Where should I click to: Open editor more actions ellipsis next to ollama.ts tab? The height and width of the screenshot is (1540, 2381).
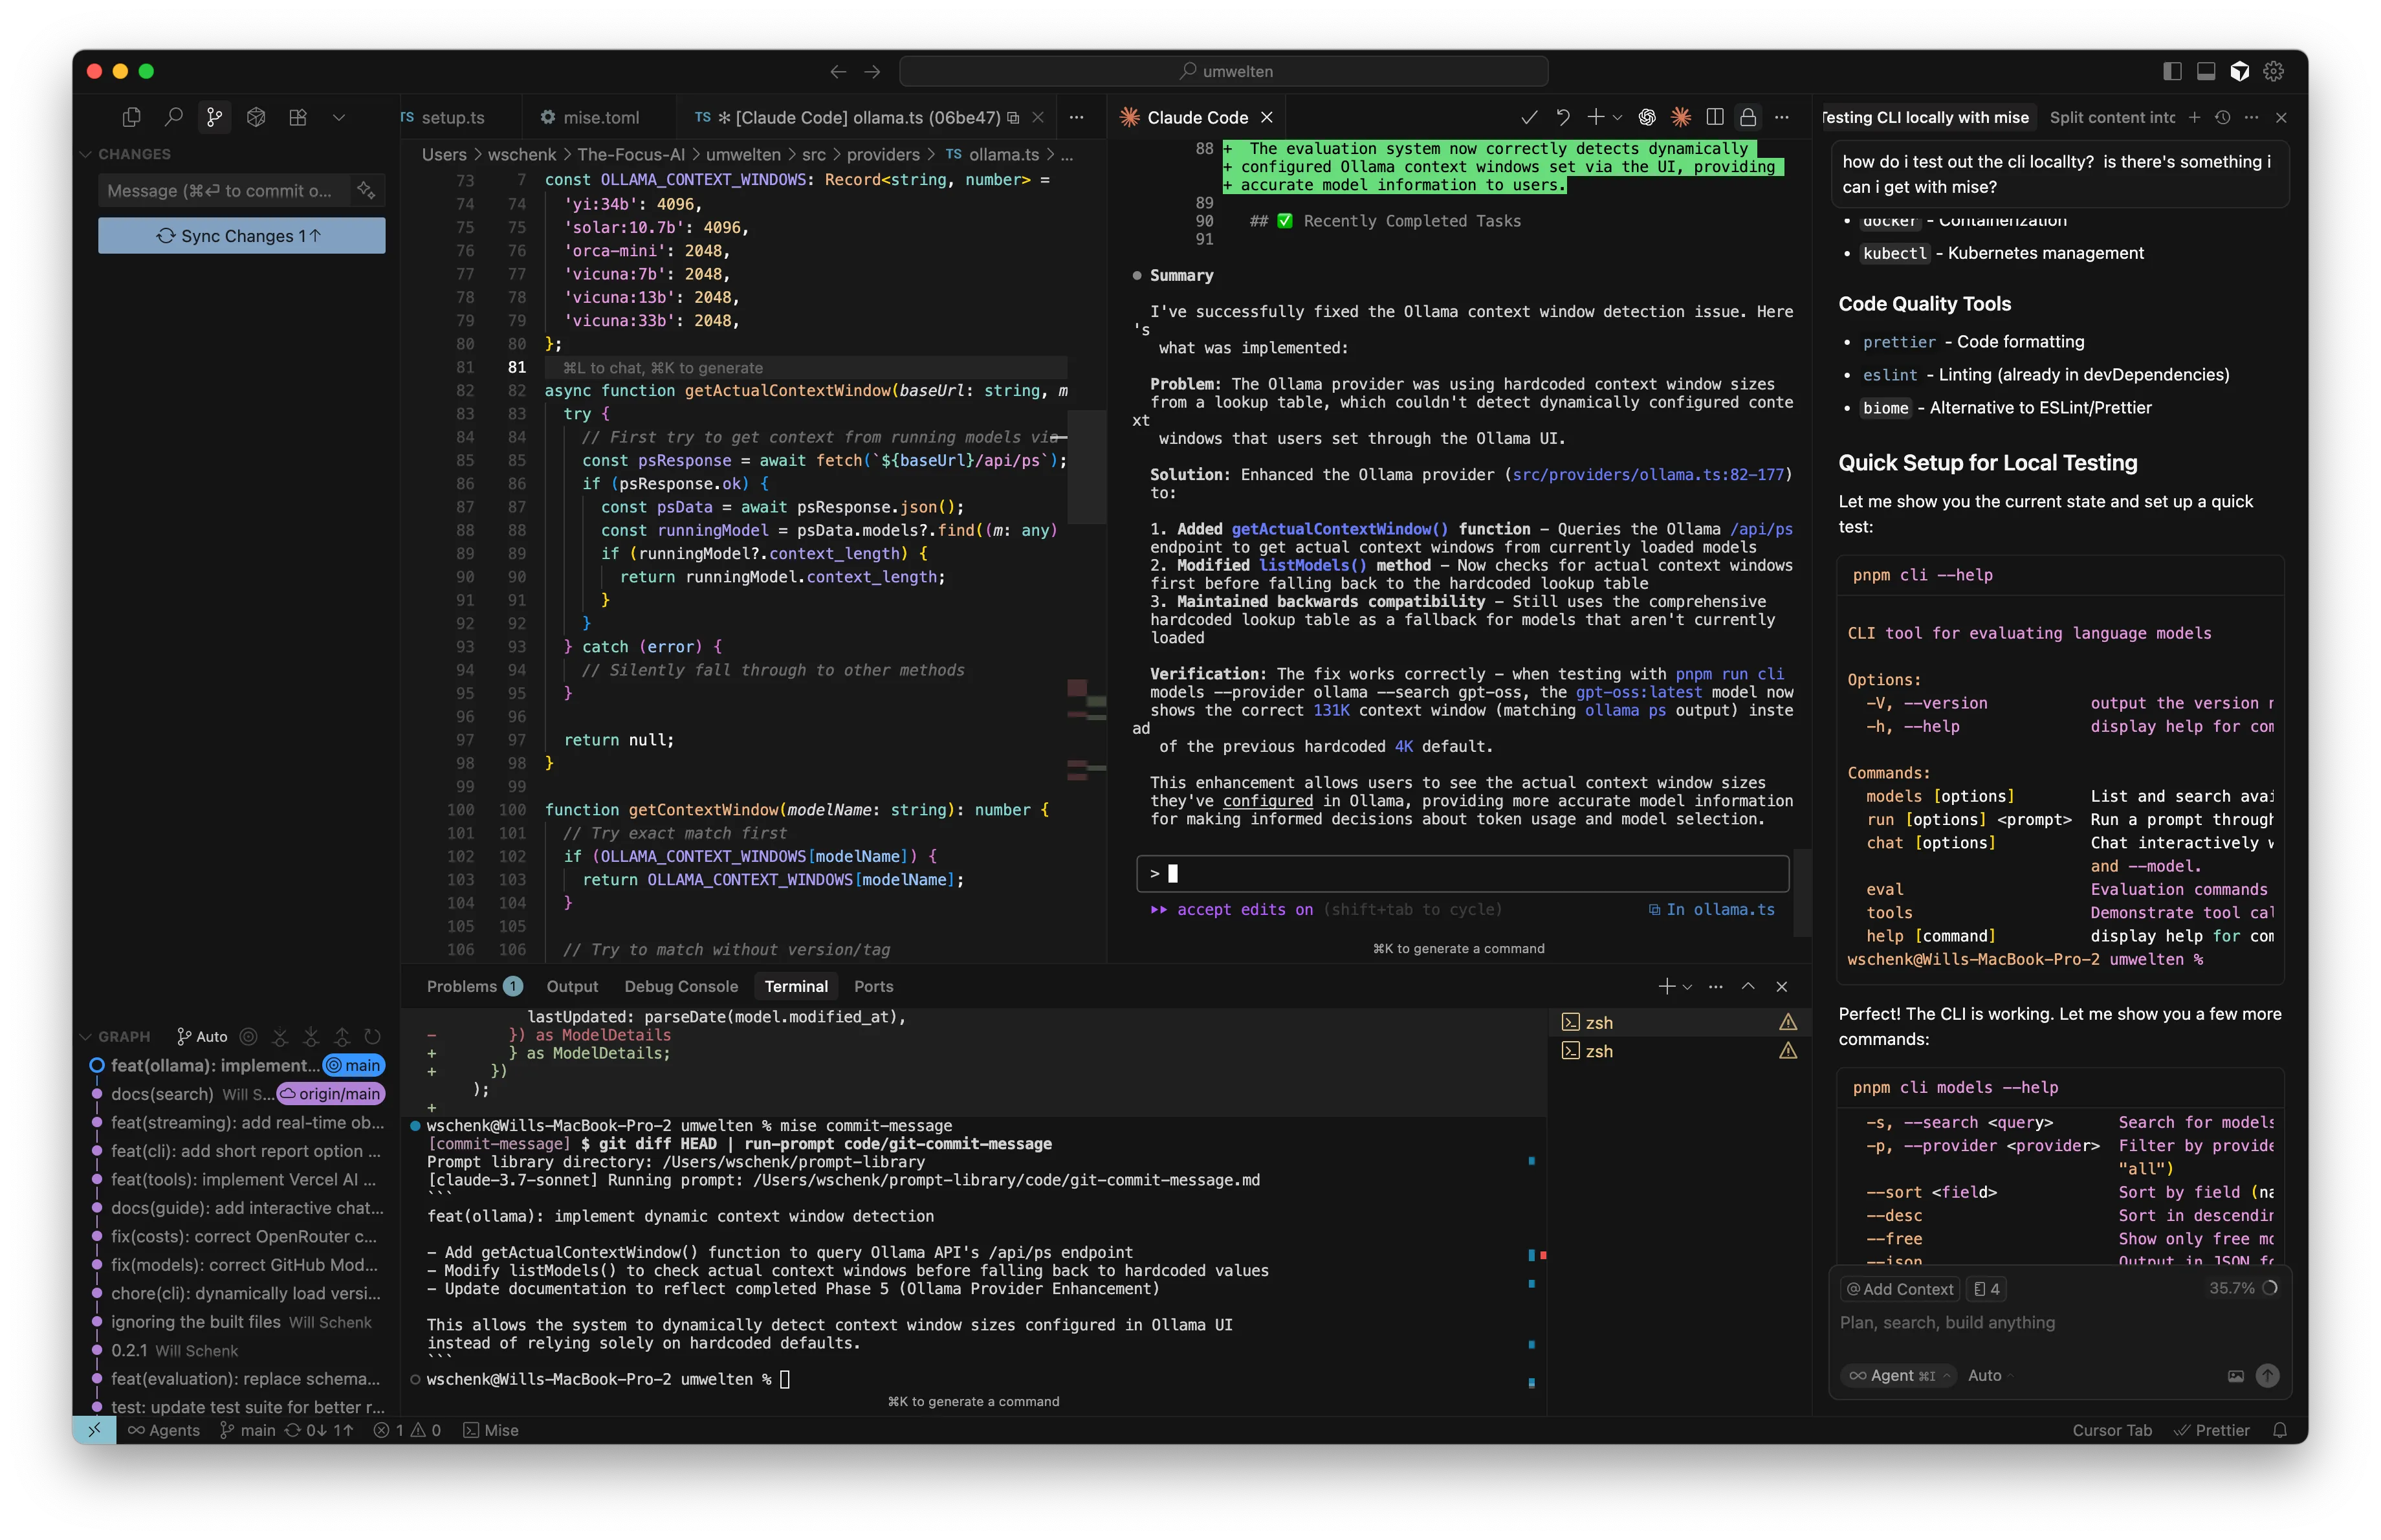[x=1076, y=117]
